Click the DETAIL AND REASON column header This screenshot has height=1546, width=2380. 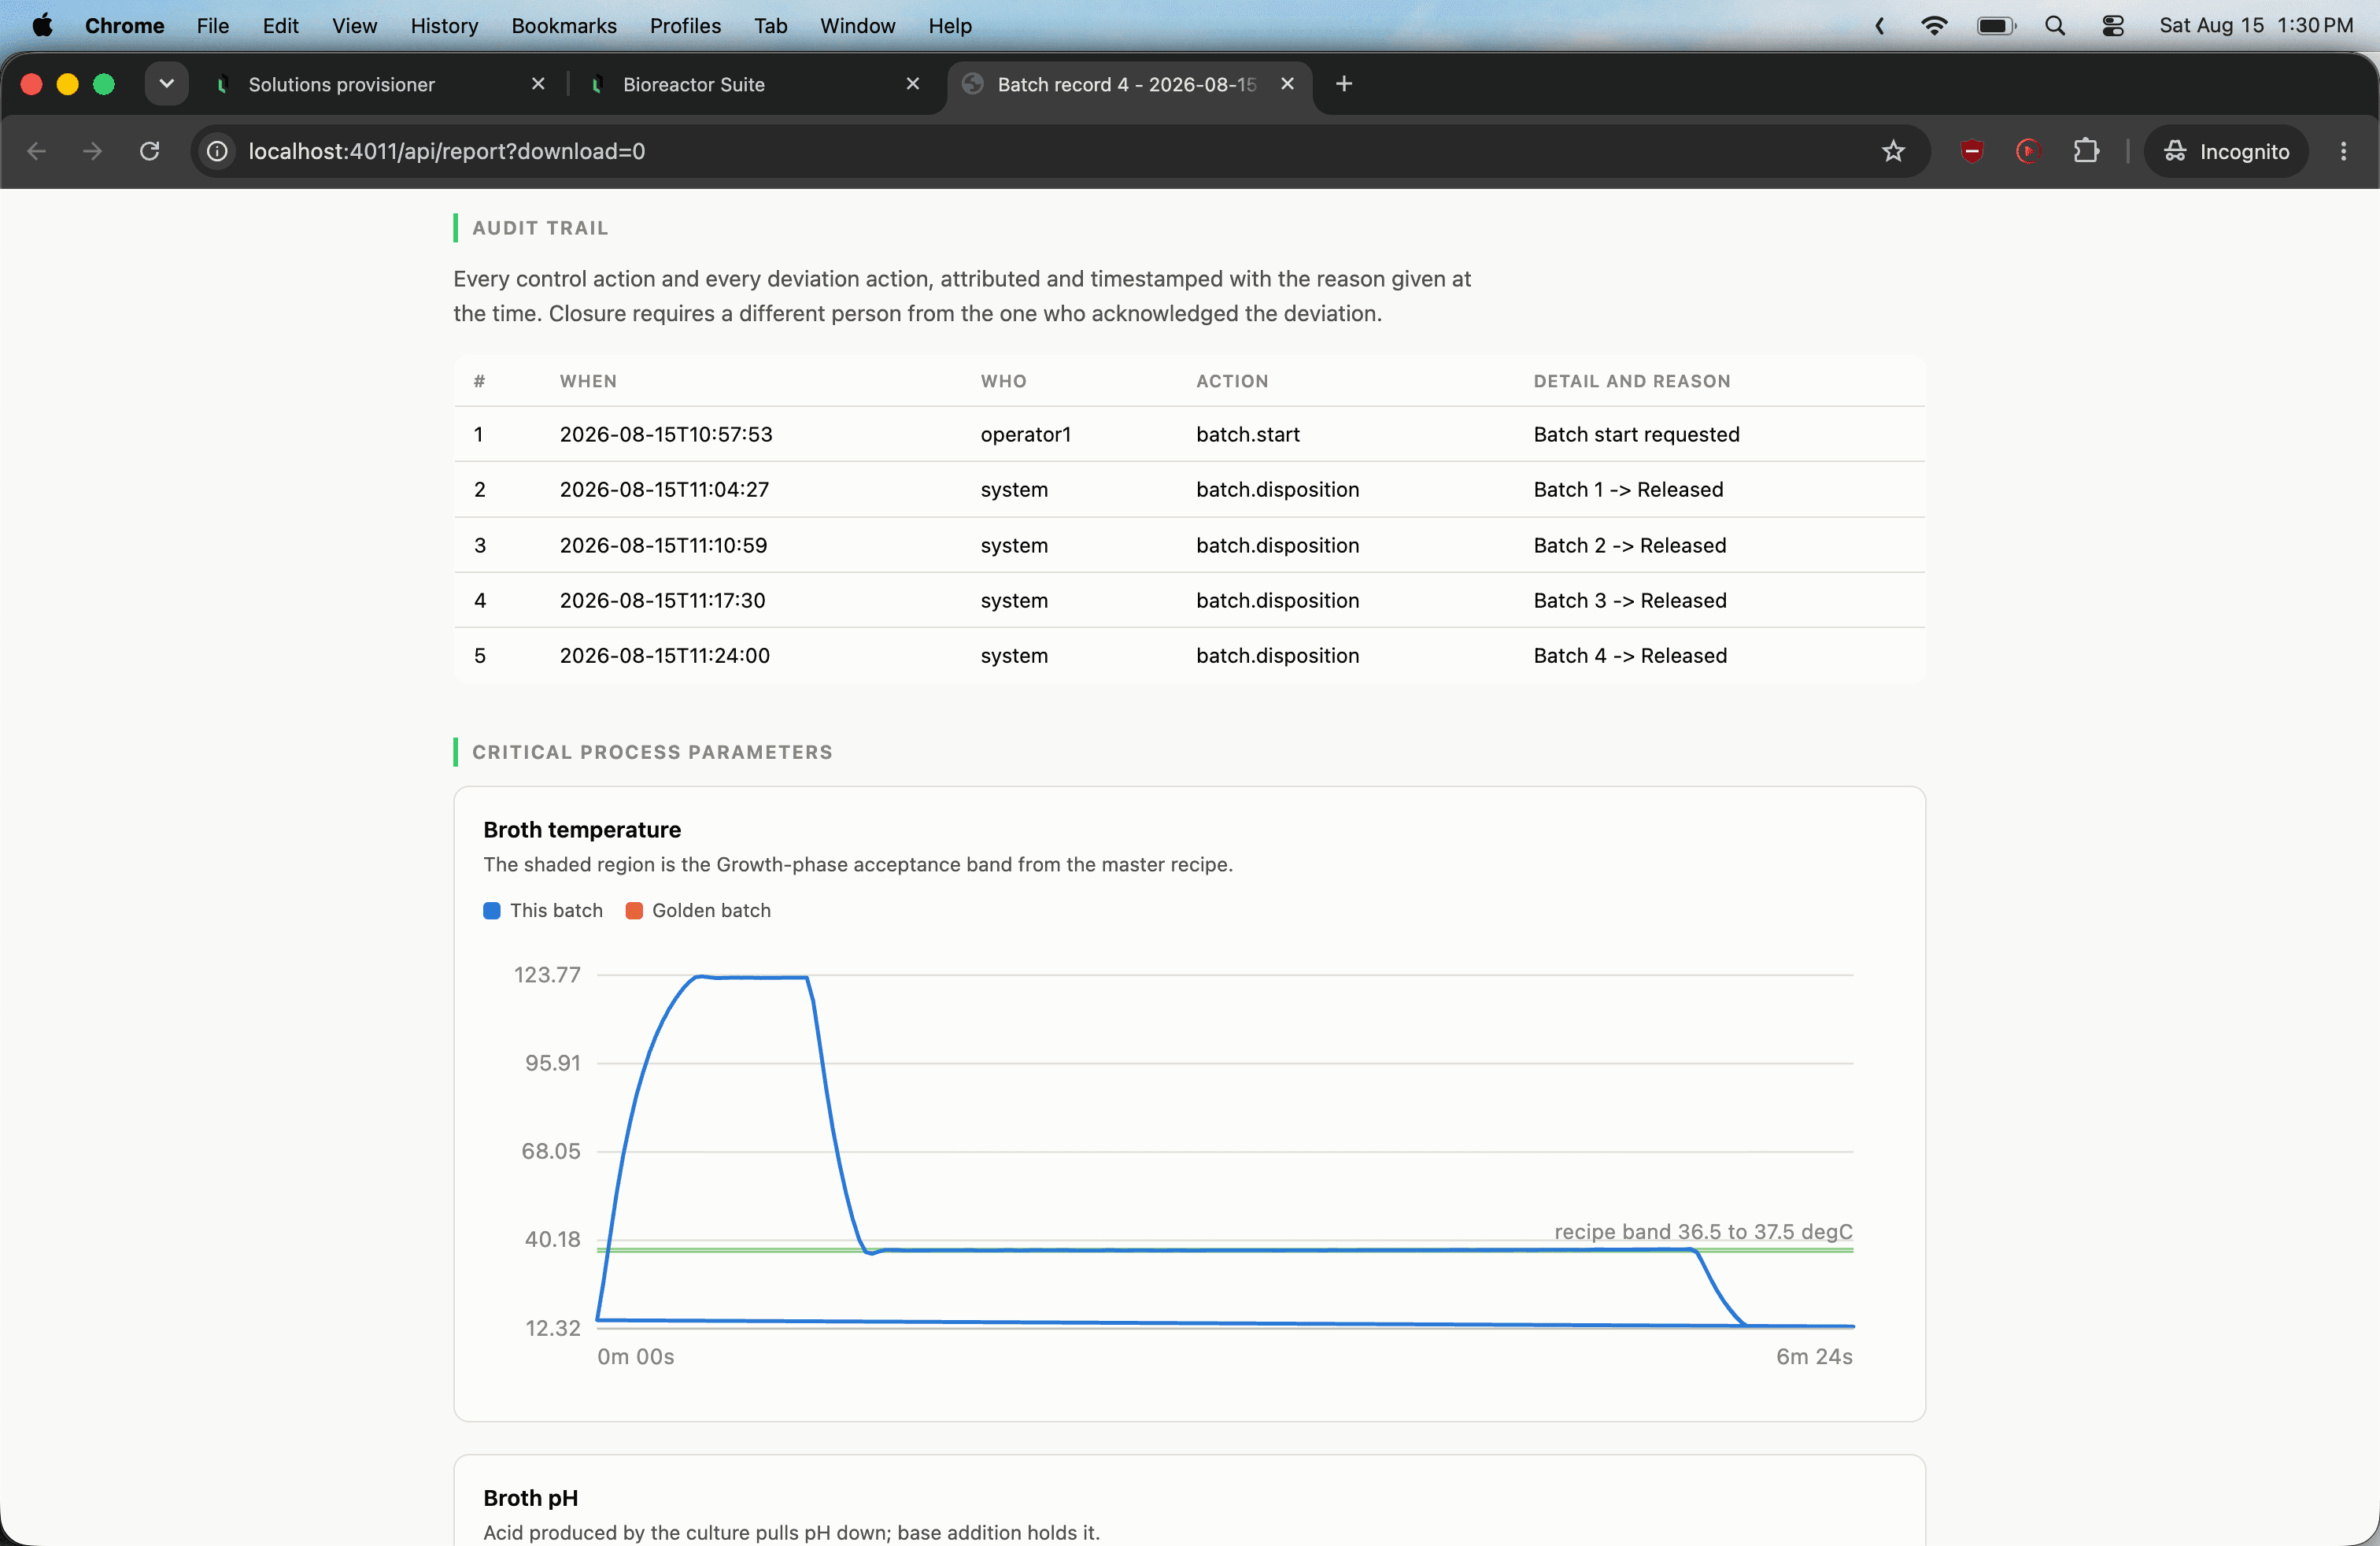1632,381
